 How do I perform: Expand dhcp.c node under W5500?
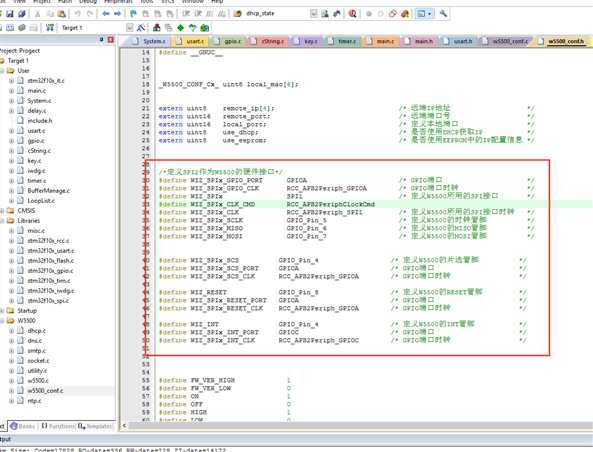11,331
